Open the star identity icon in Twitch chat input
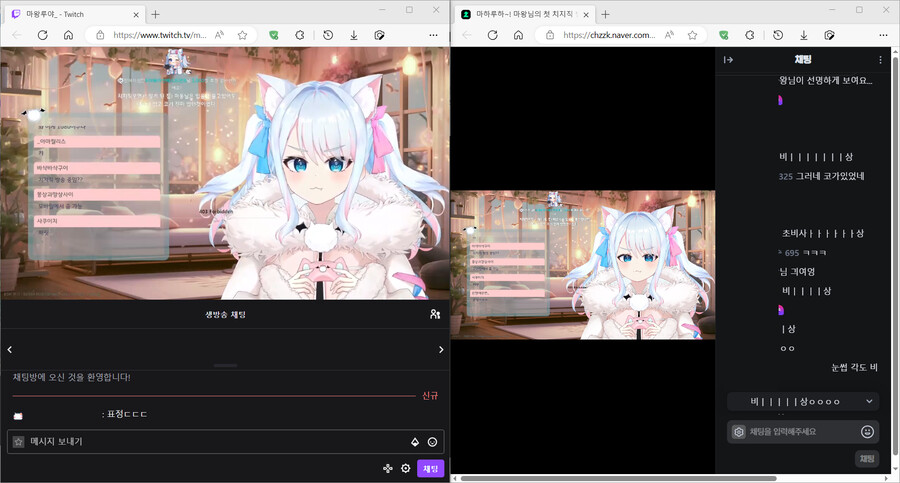Viewport: 900px width, 483px height. point(18,442)
